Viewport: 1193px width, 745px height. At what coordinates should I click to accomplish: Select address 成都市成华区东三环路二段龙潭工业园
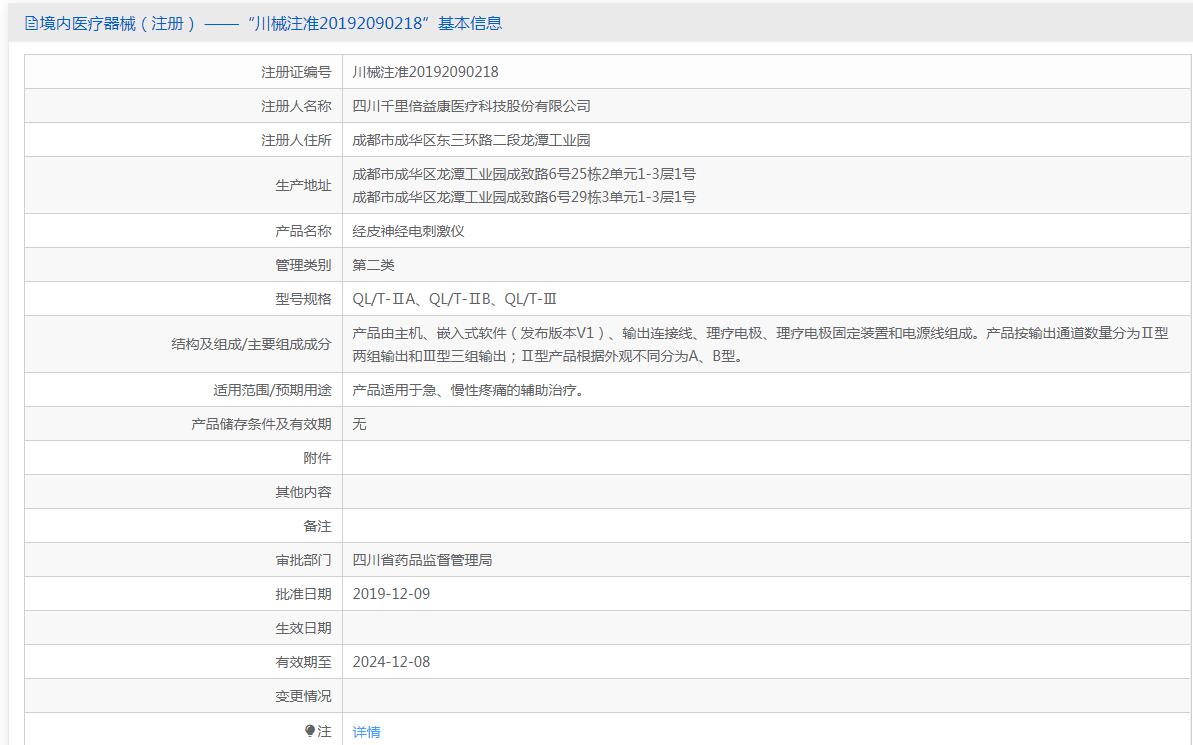pyautogui.click(x=471, y=140)
